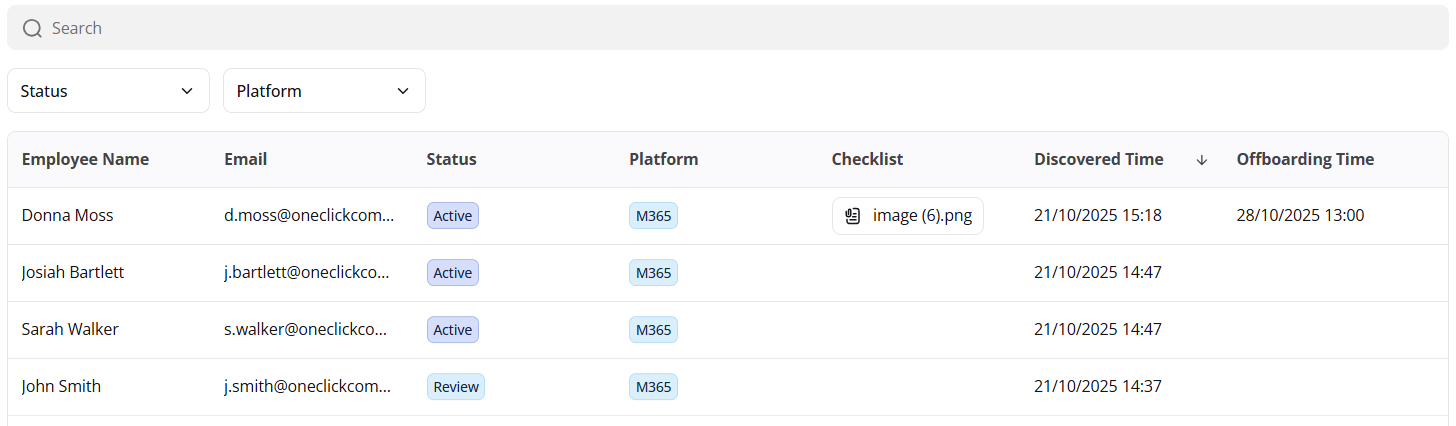
Task: Click the Platform column header
Action: (x=663, y=159)
